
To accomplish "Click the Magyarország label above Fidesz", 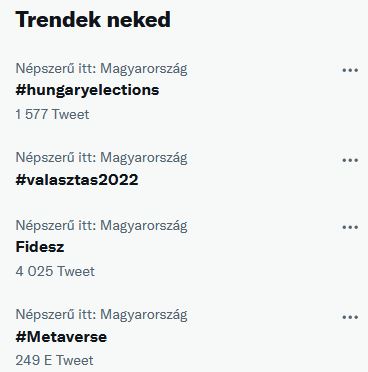I will pyautogui.click(x=144, y=226).
